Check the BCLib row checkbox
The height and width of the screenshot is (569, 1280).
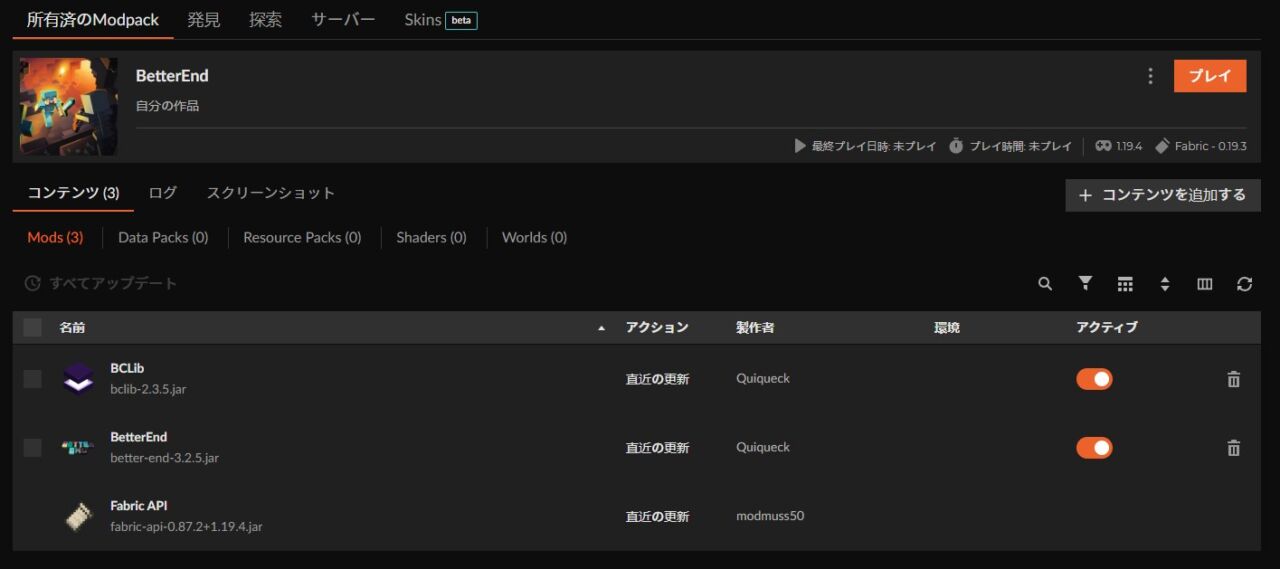pos(33,379)
